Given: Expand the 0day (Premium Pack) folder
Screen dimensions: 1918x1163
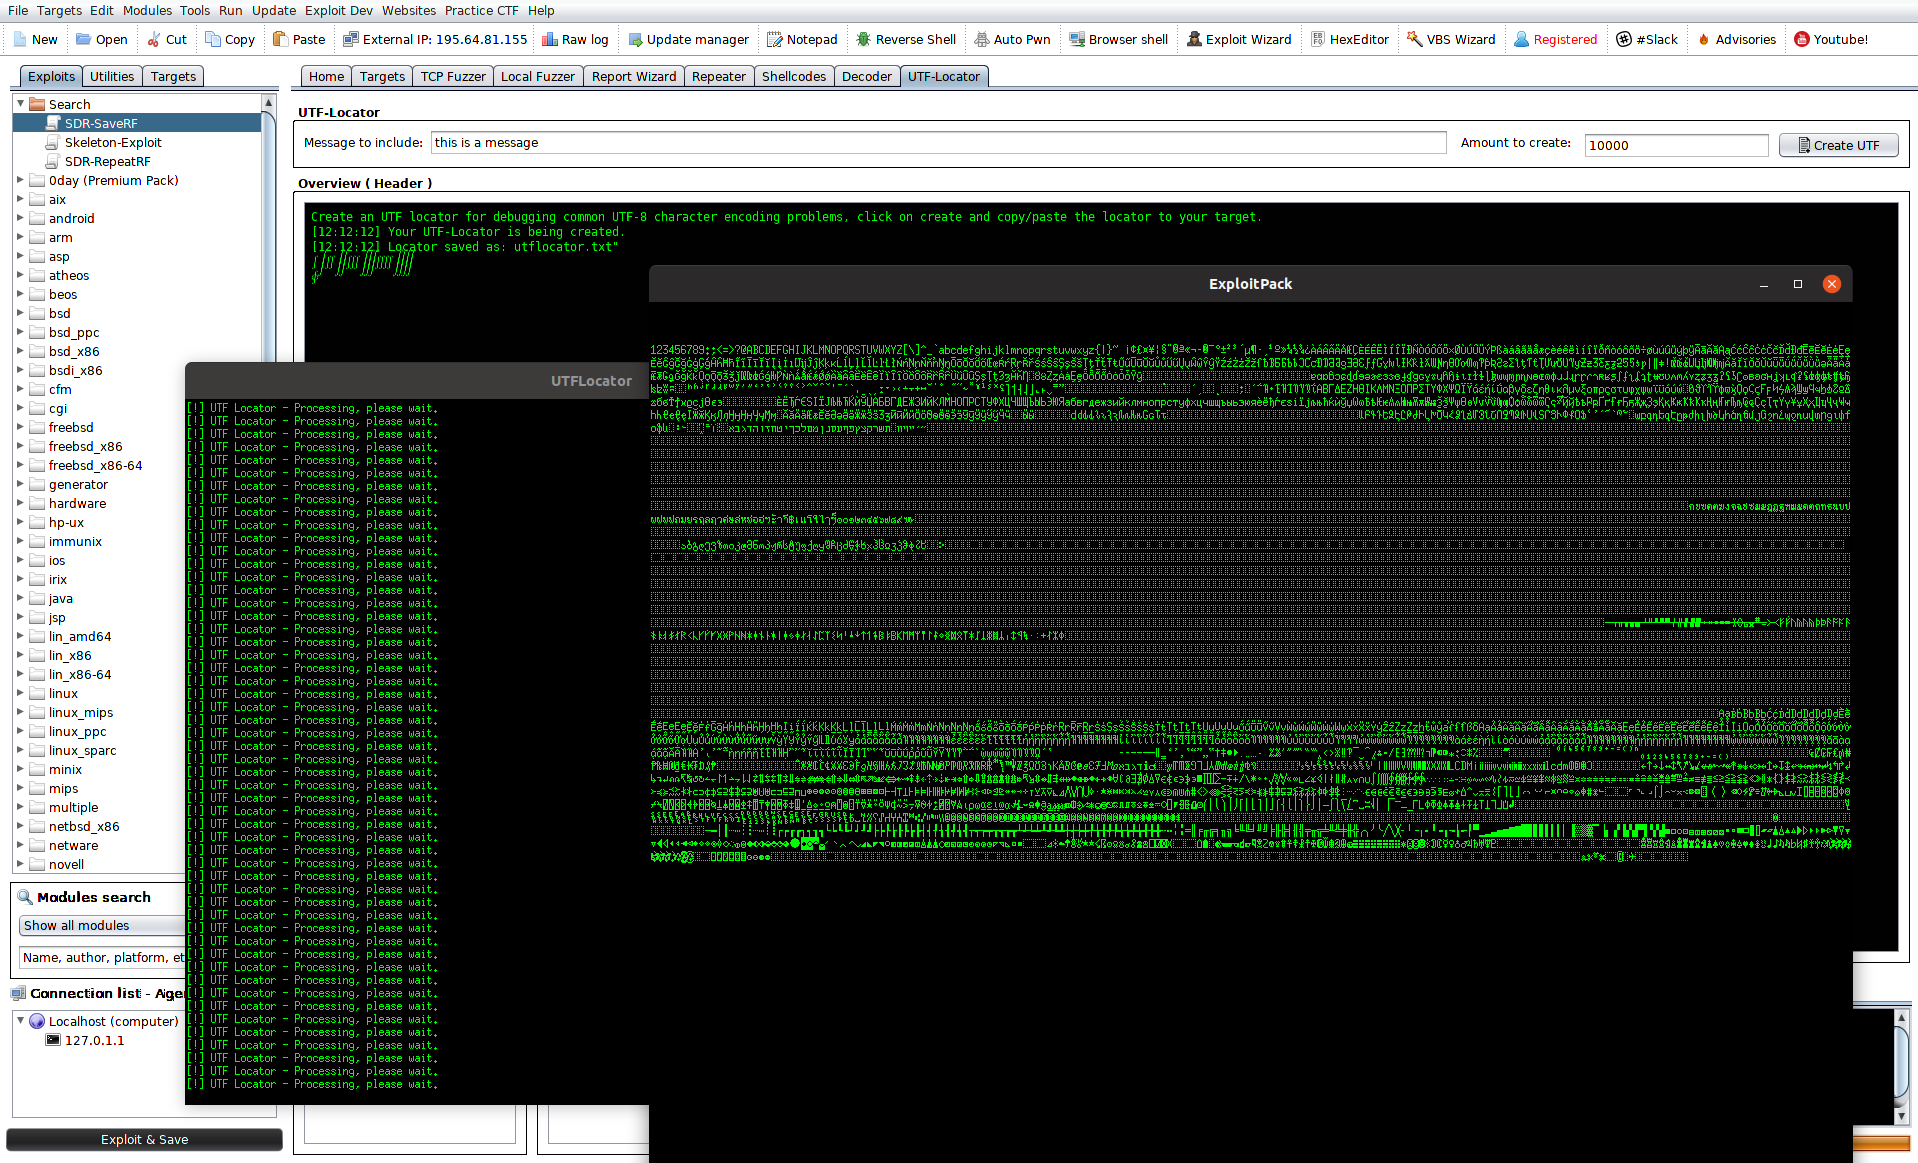Looking at the screenshot, I should pos(20,180).
